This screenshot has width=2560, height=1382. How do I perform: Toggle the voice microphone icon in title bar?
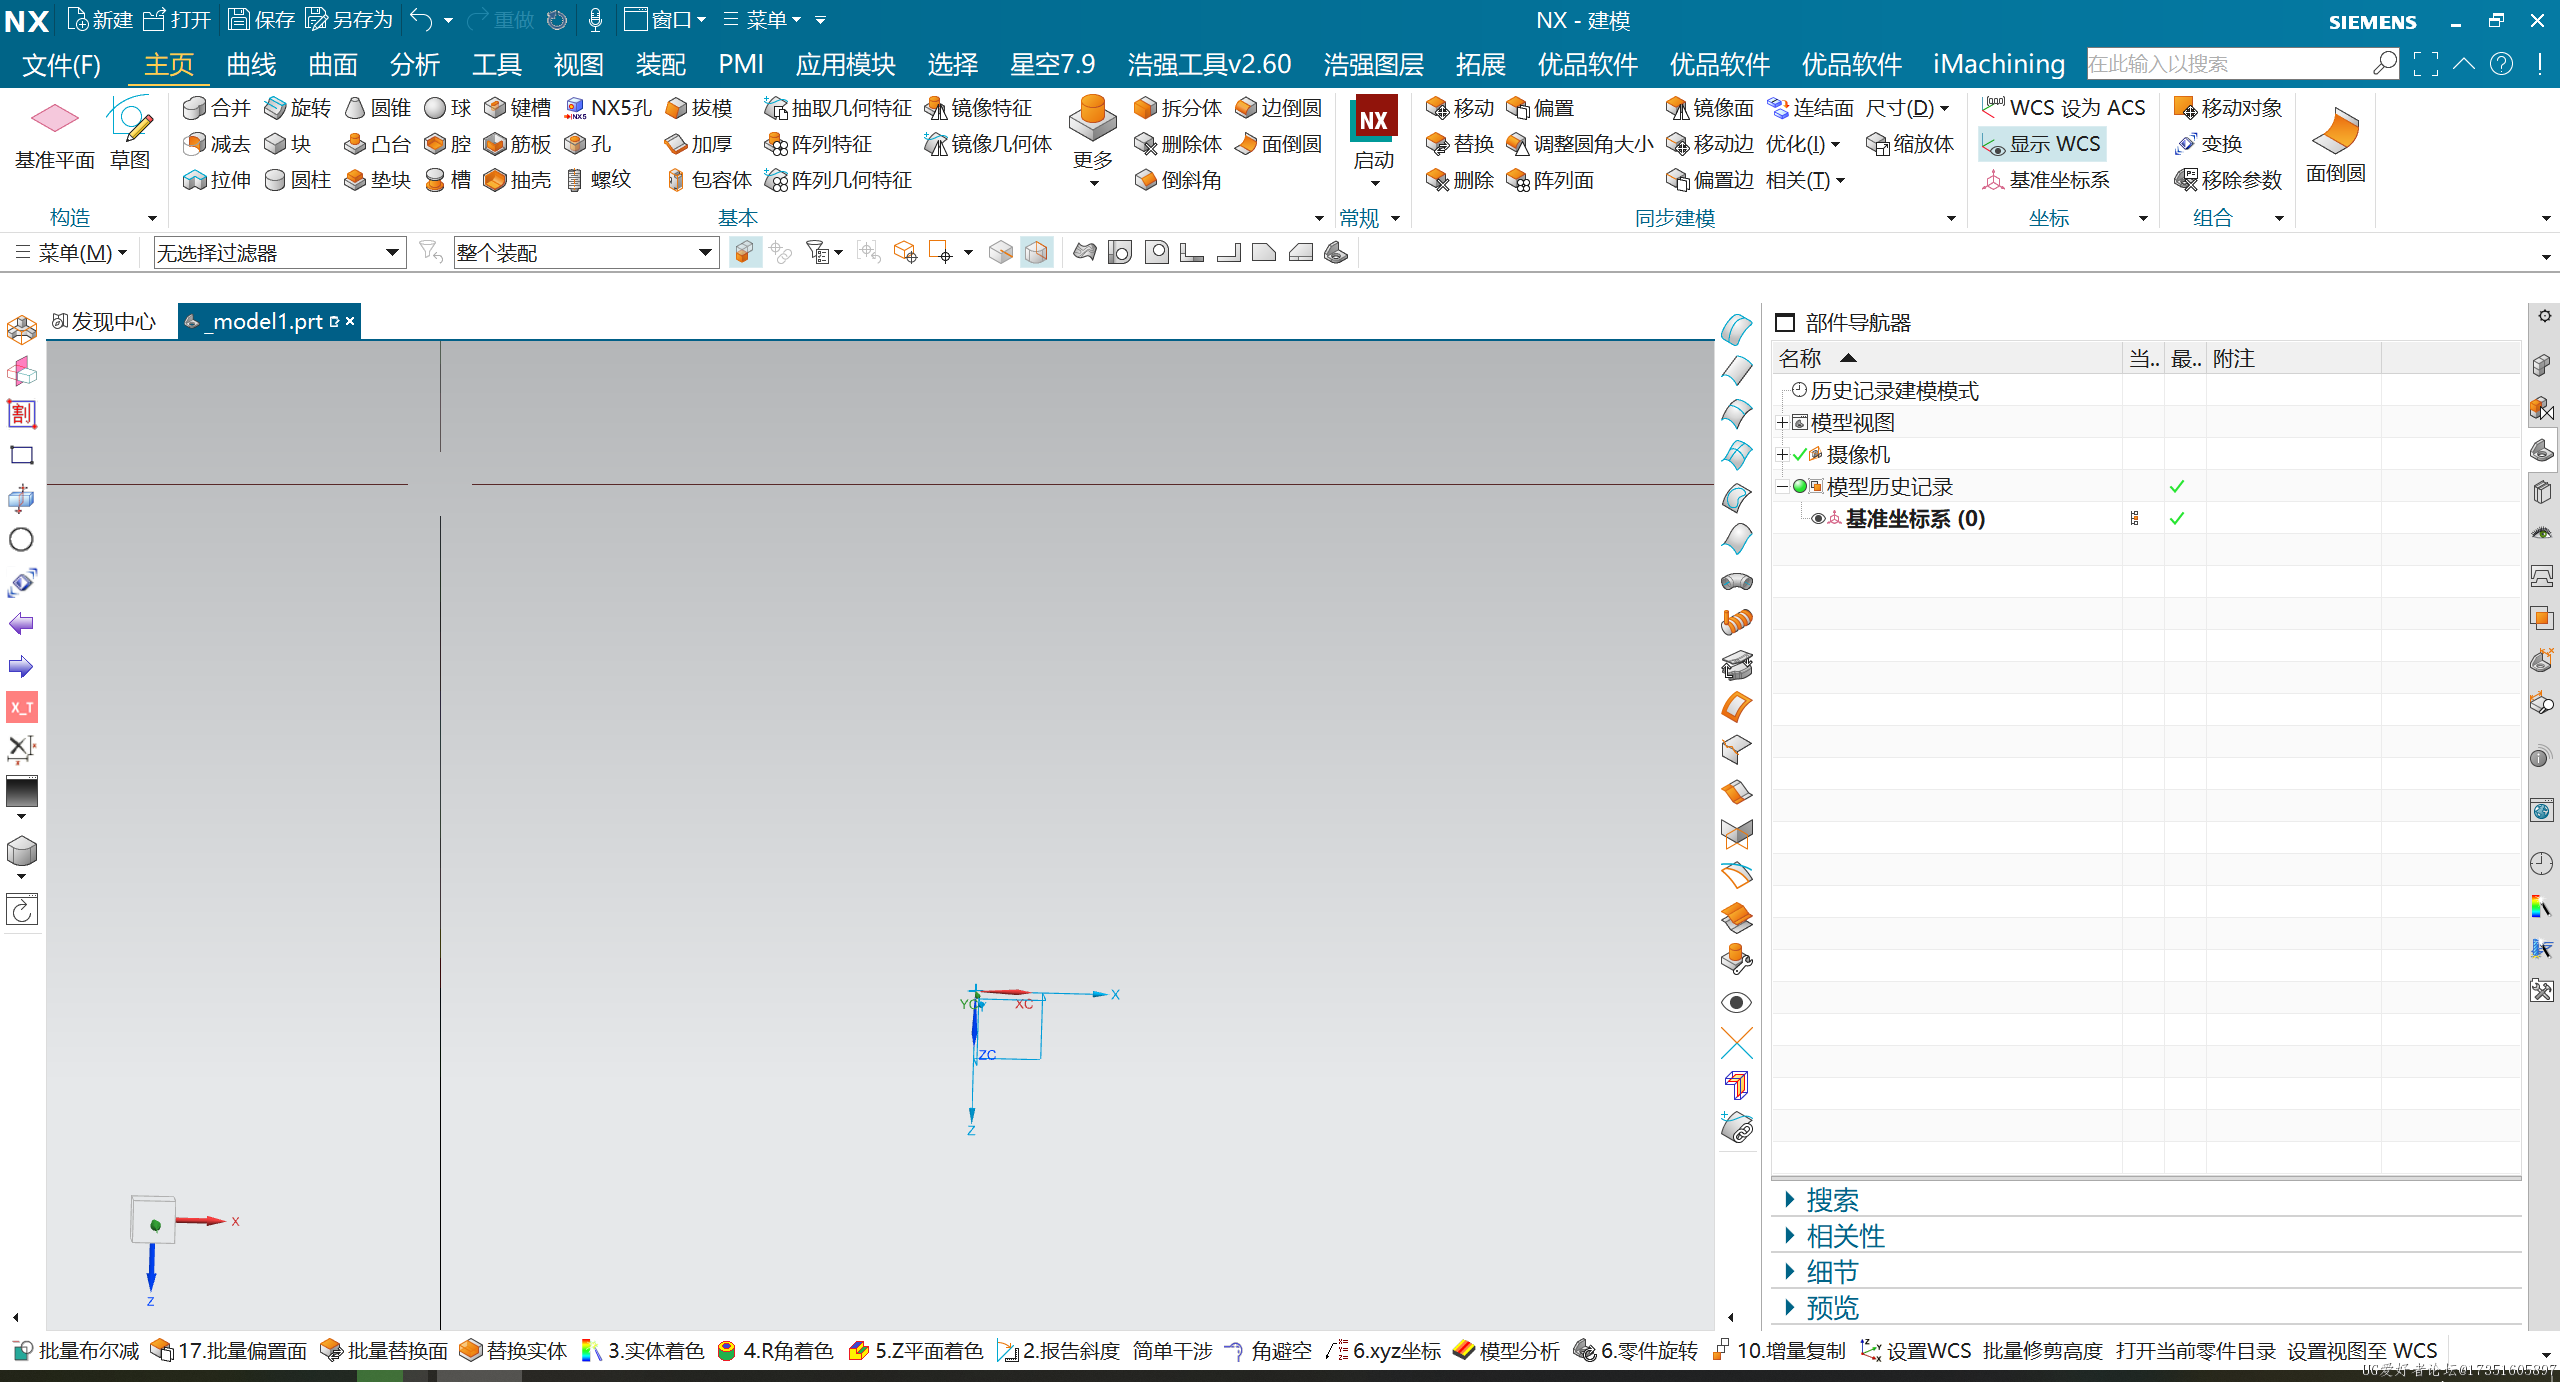[x=595, y=20]
